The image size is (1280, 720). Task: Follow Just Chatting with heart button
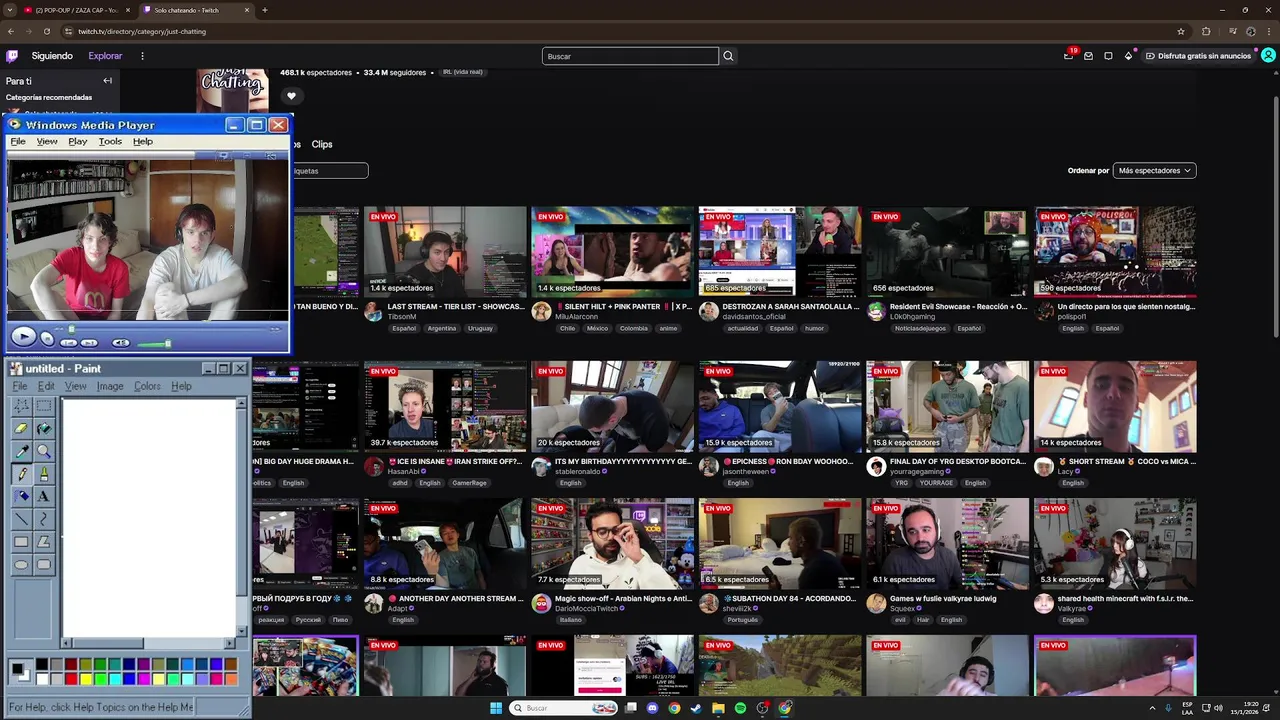pos(291,96)
